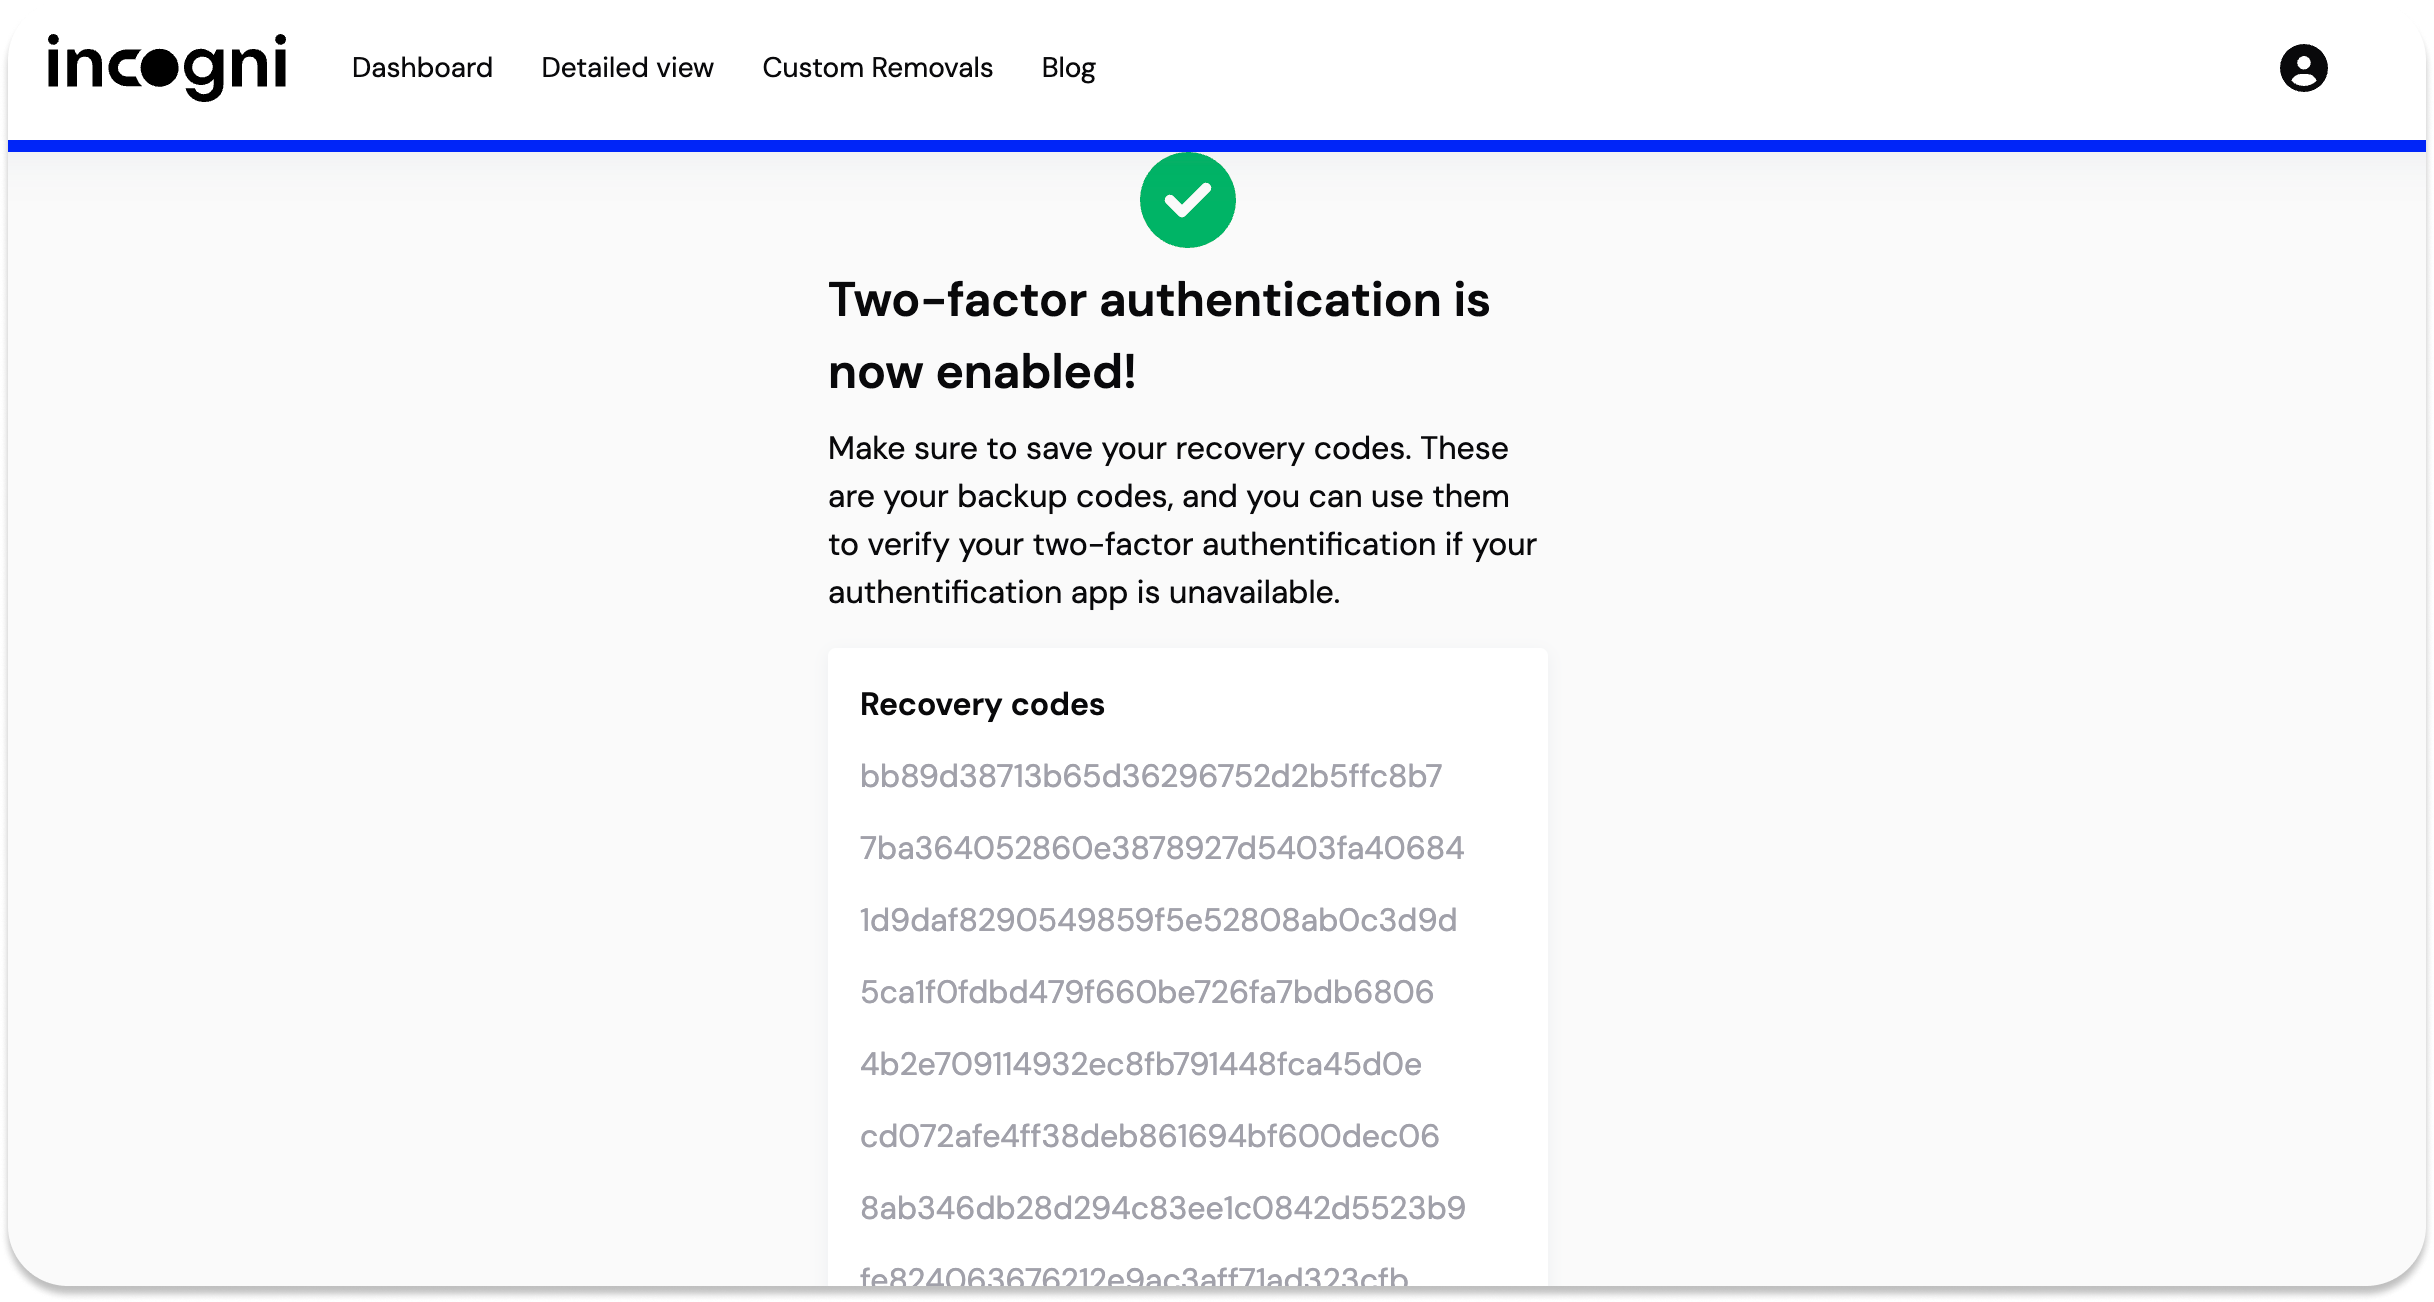Select recovery code starting with 4b2e7091
The height and width of the screenshot is (1302, 2434).
pyautogui.click(x=1141, y=1064)
